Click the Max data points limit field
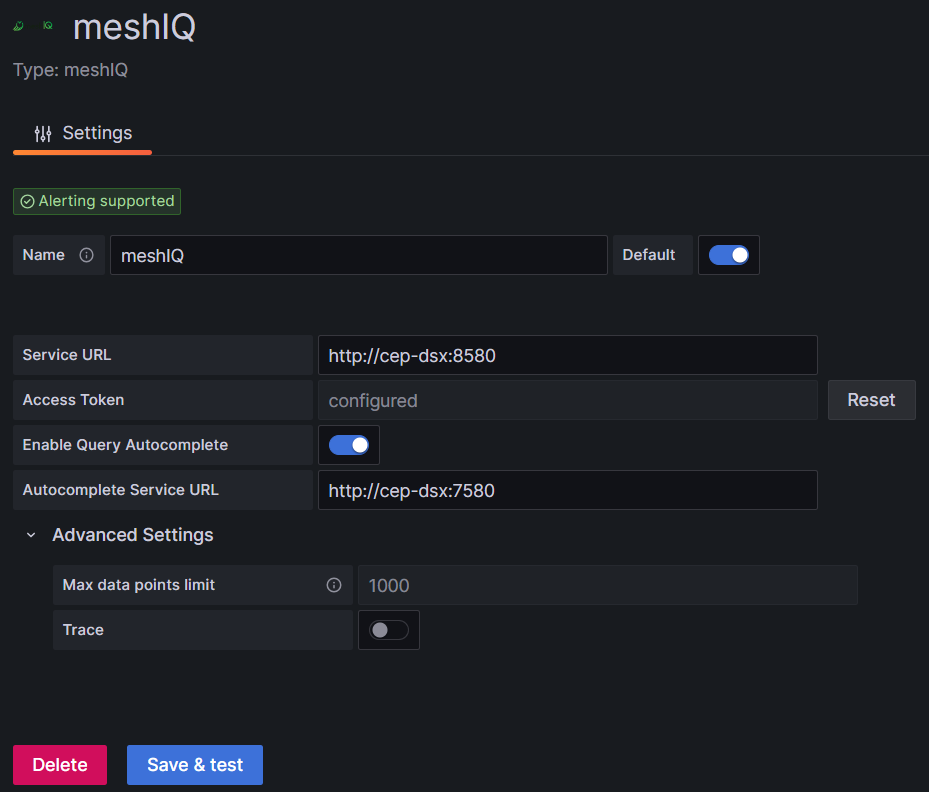 pos(608,585)
